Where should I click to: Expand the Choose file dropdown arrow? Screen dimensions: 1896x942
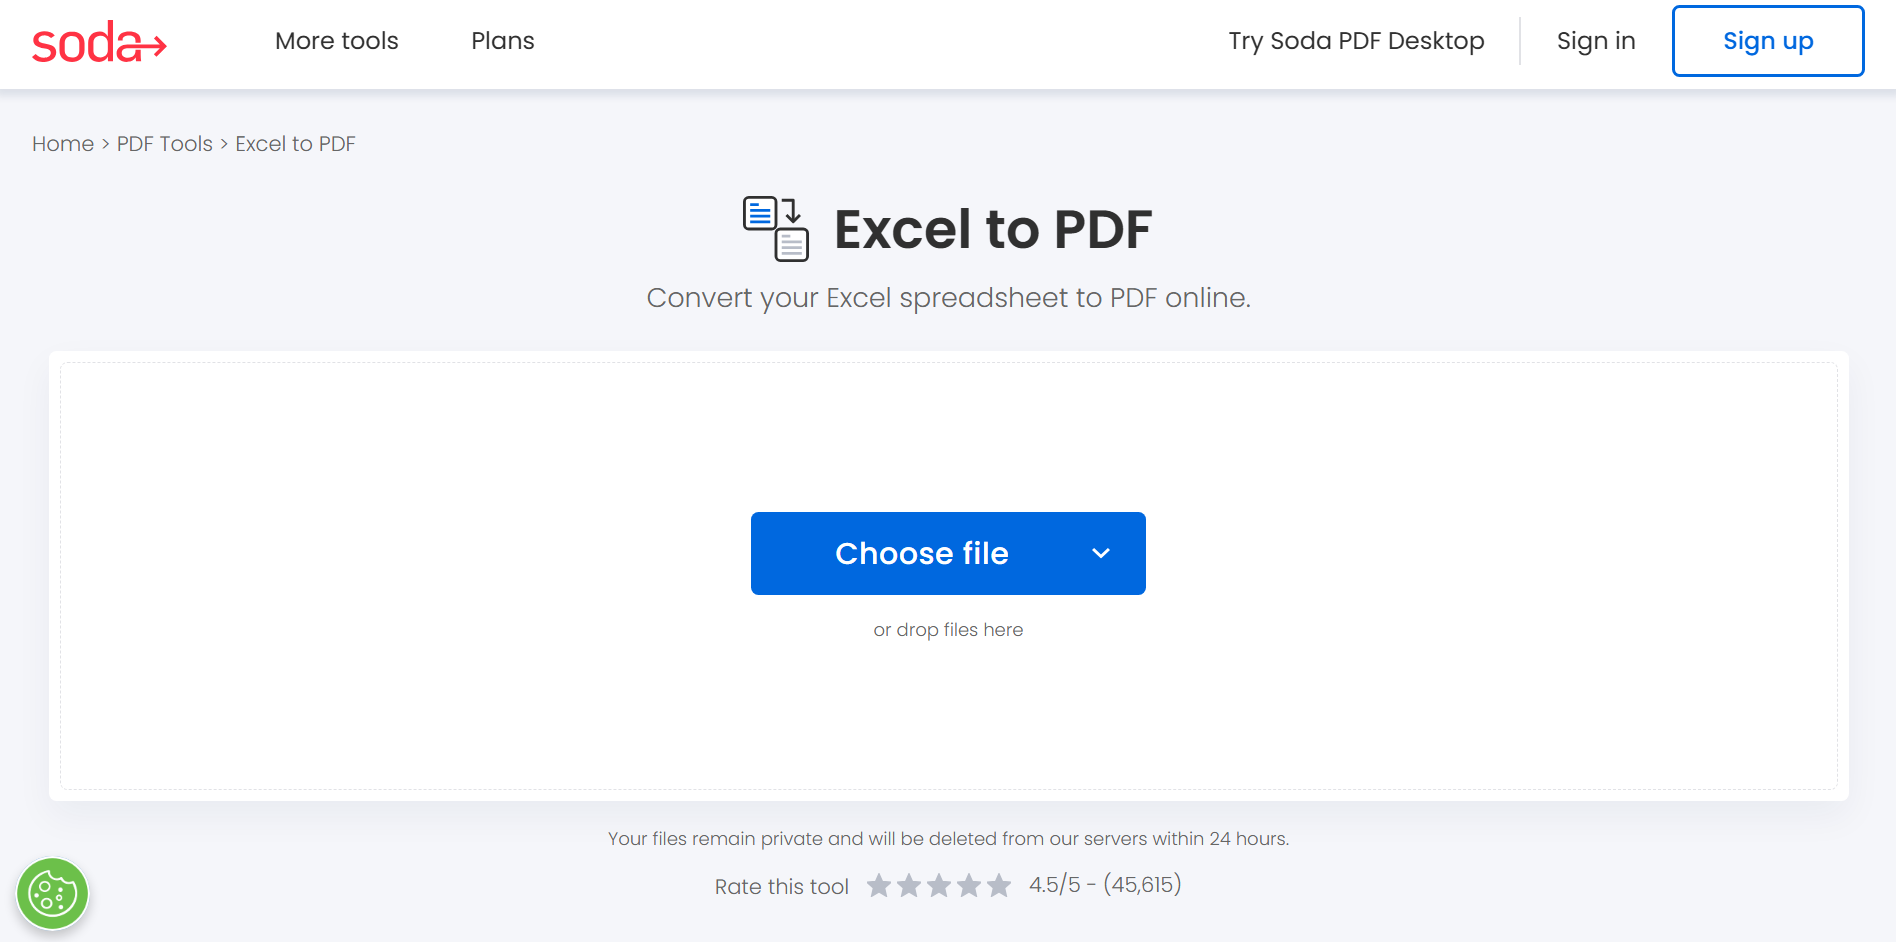click(x=1101, y=554)
